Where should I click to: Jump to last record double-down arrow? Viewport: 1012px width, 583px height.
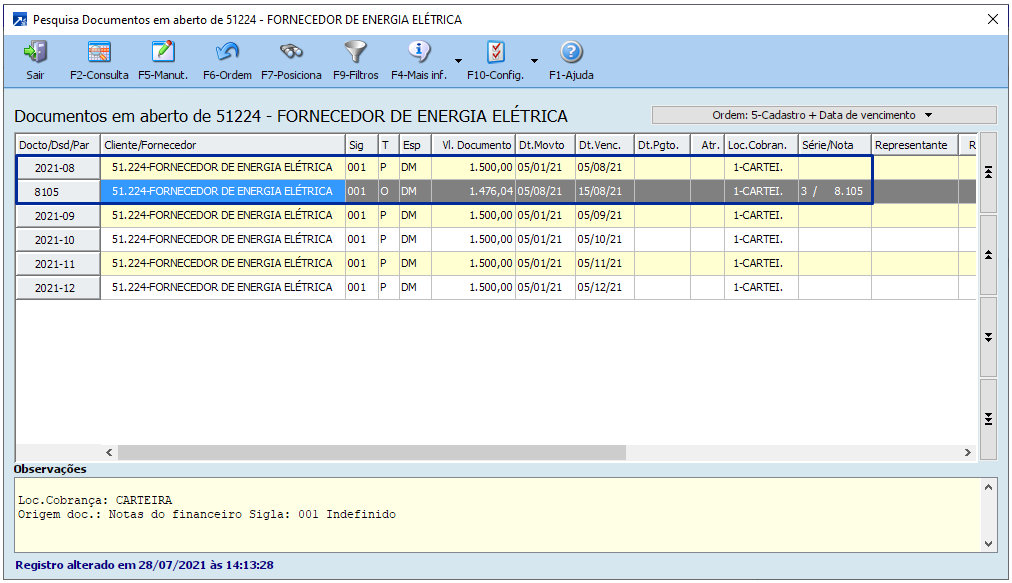click(988, 418)
